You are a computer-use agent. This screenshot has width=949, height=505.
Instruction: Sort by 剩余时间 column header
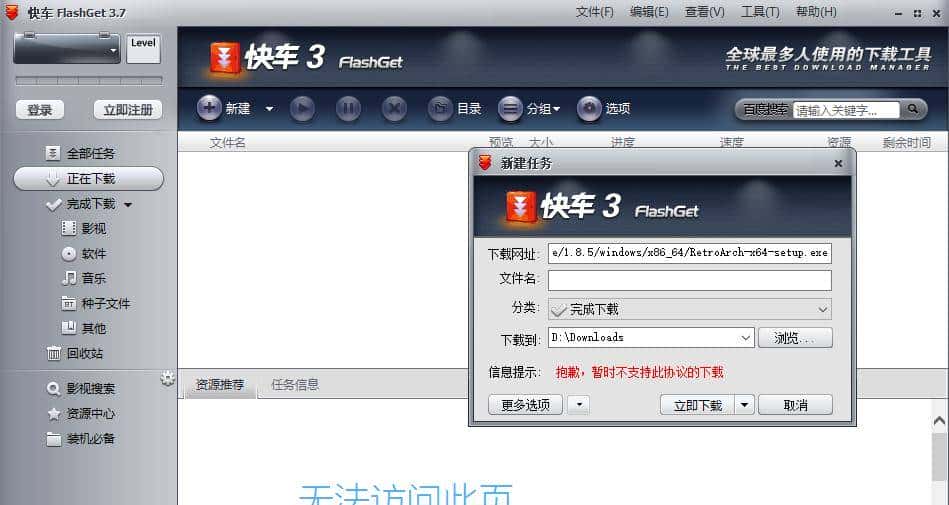[907, 143]
